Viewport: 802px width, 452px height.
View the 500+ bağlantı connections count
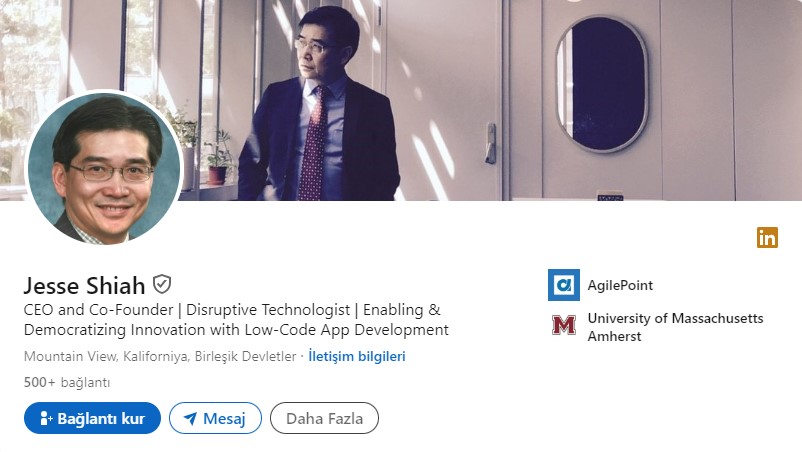coord(67,382)
